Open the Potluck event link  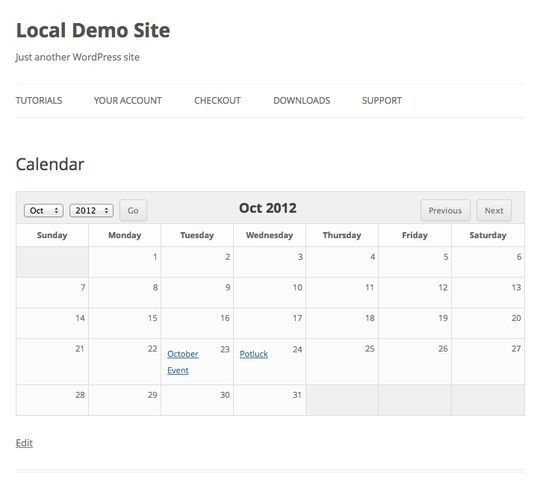pos(254,354)
